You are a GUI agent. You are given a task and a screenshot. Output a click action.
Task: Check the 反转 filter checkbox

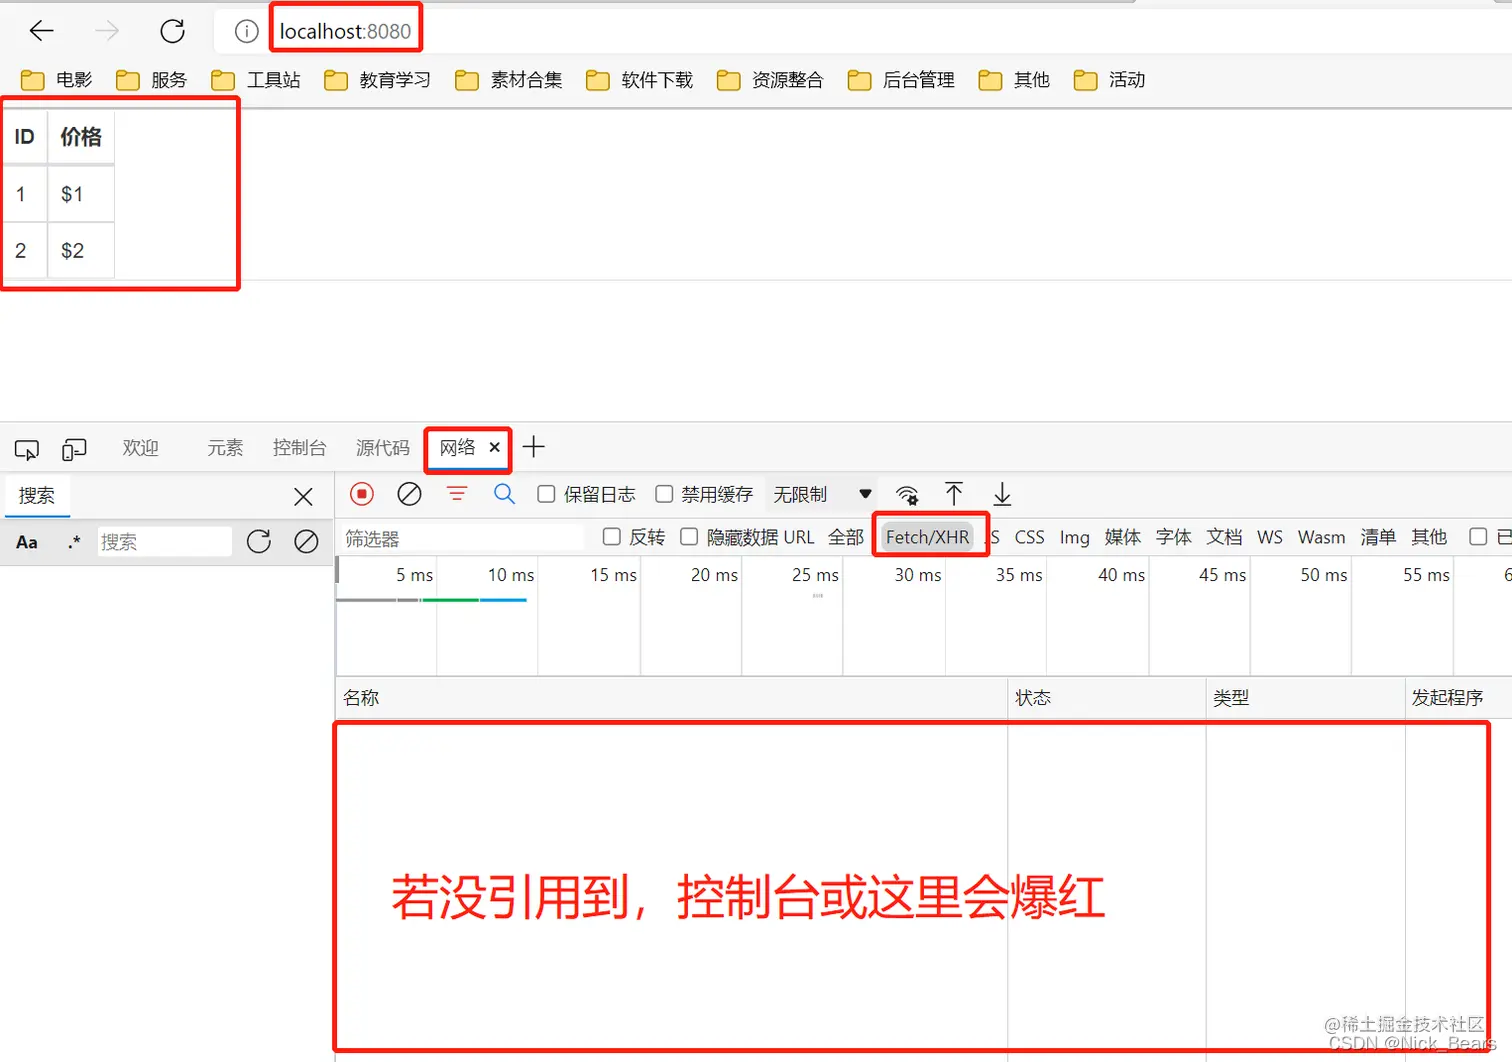click(611, 537)
